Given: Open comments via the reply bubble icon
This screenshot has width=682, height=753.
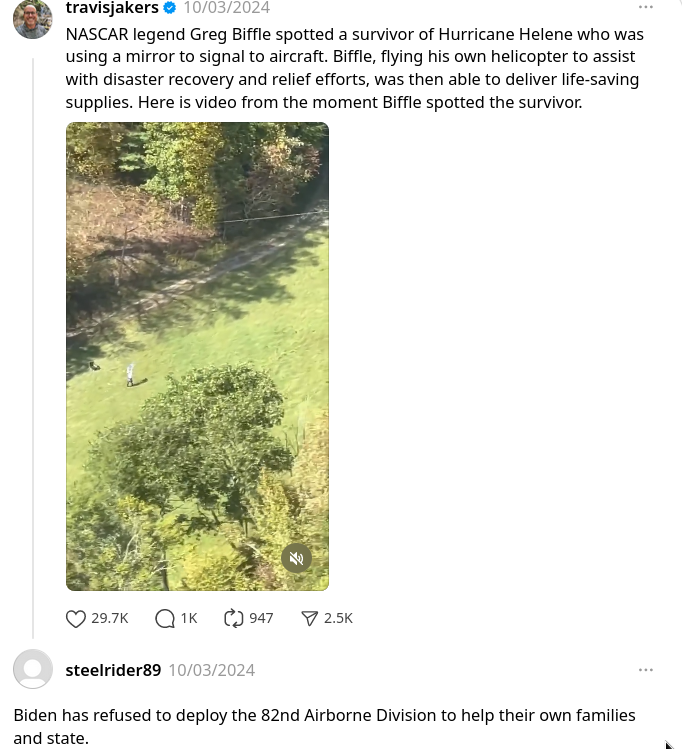Looking at the screenshot, I should [x=165, y=619].
